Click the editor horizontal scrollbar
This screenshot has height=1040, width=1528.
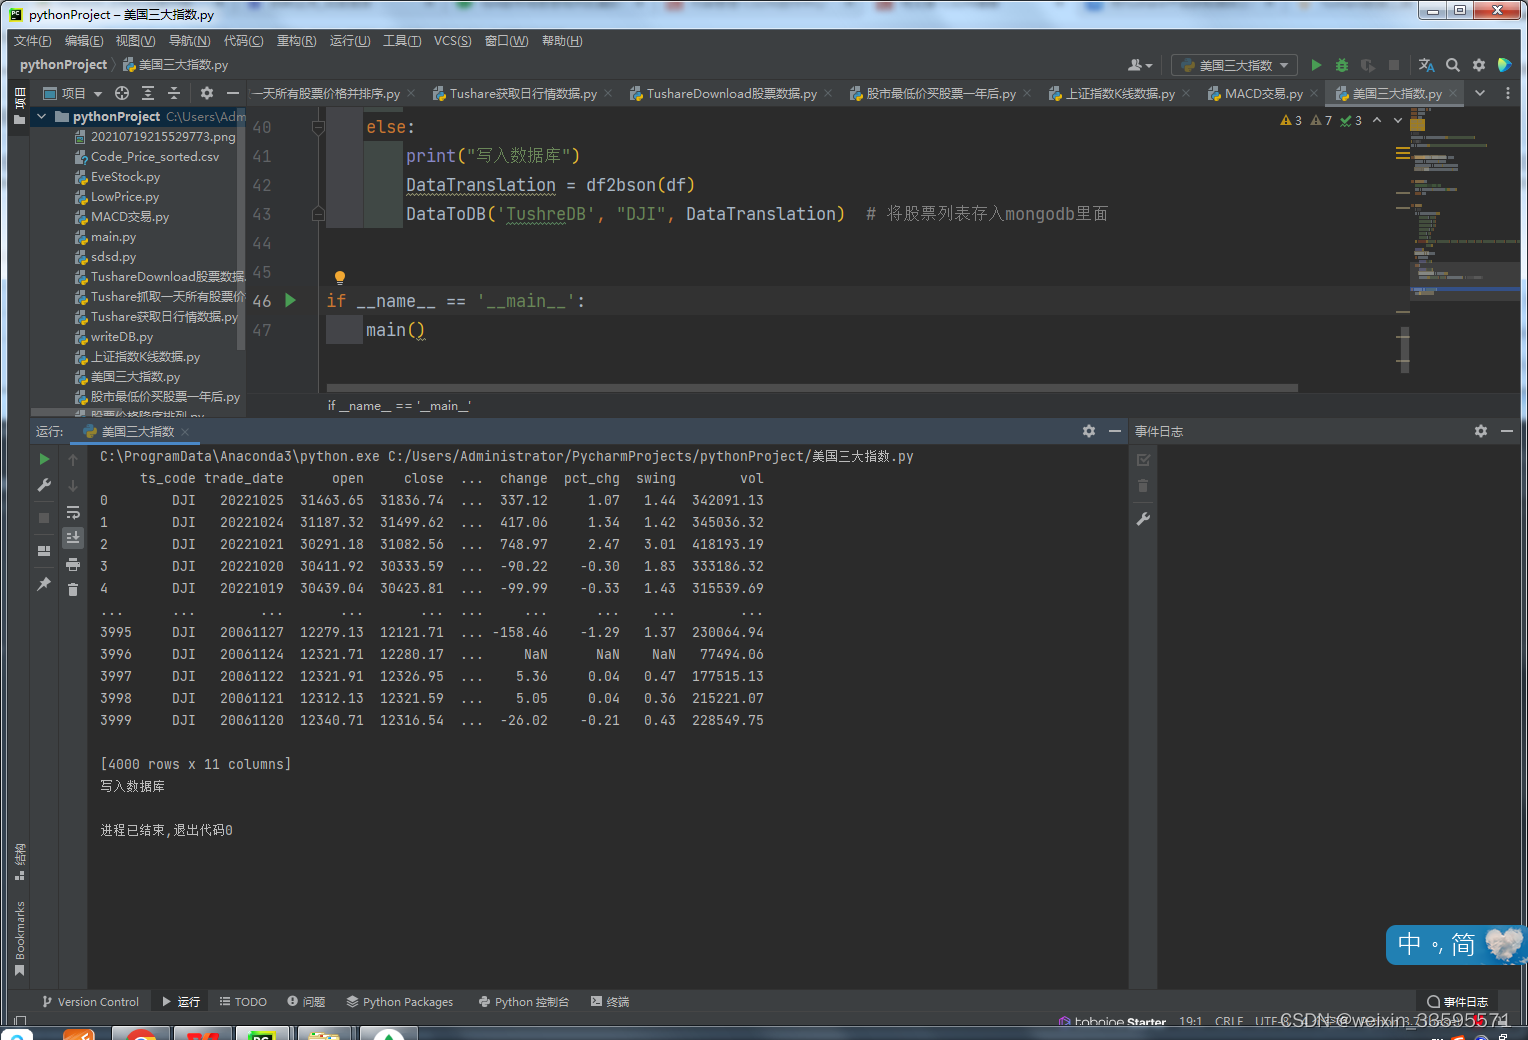(812, 388)
